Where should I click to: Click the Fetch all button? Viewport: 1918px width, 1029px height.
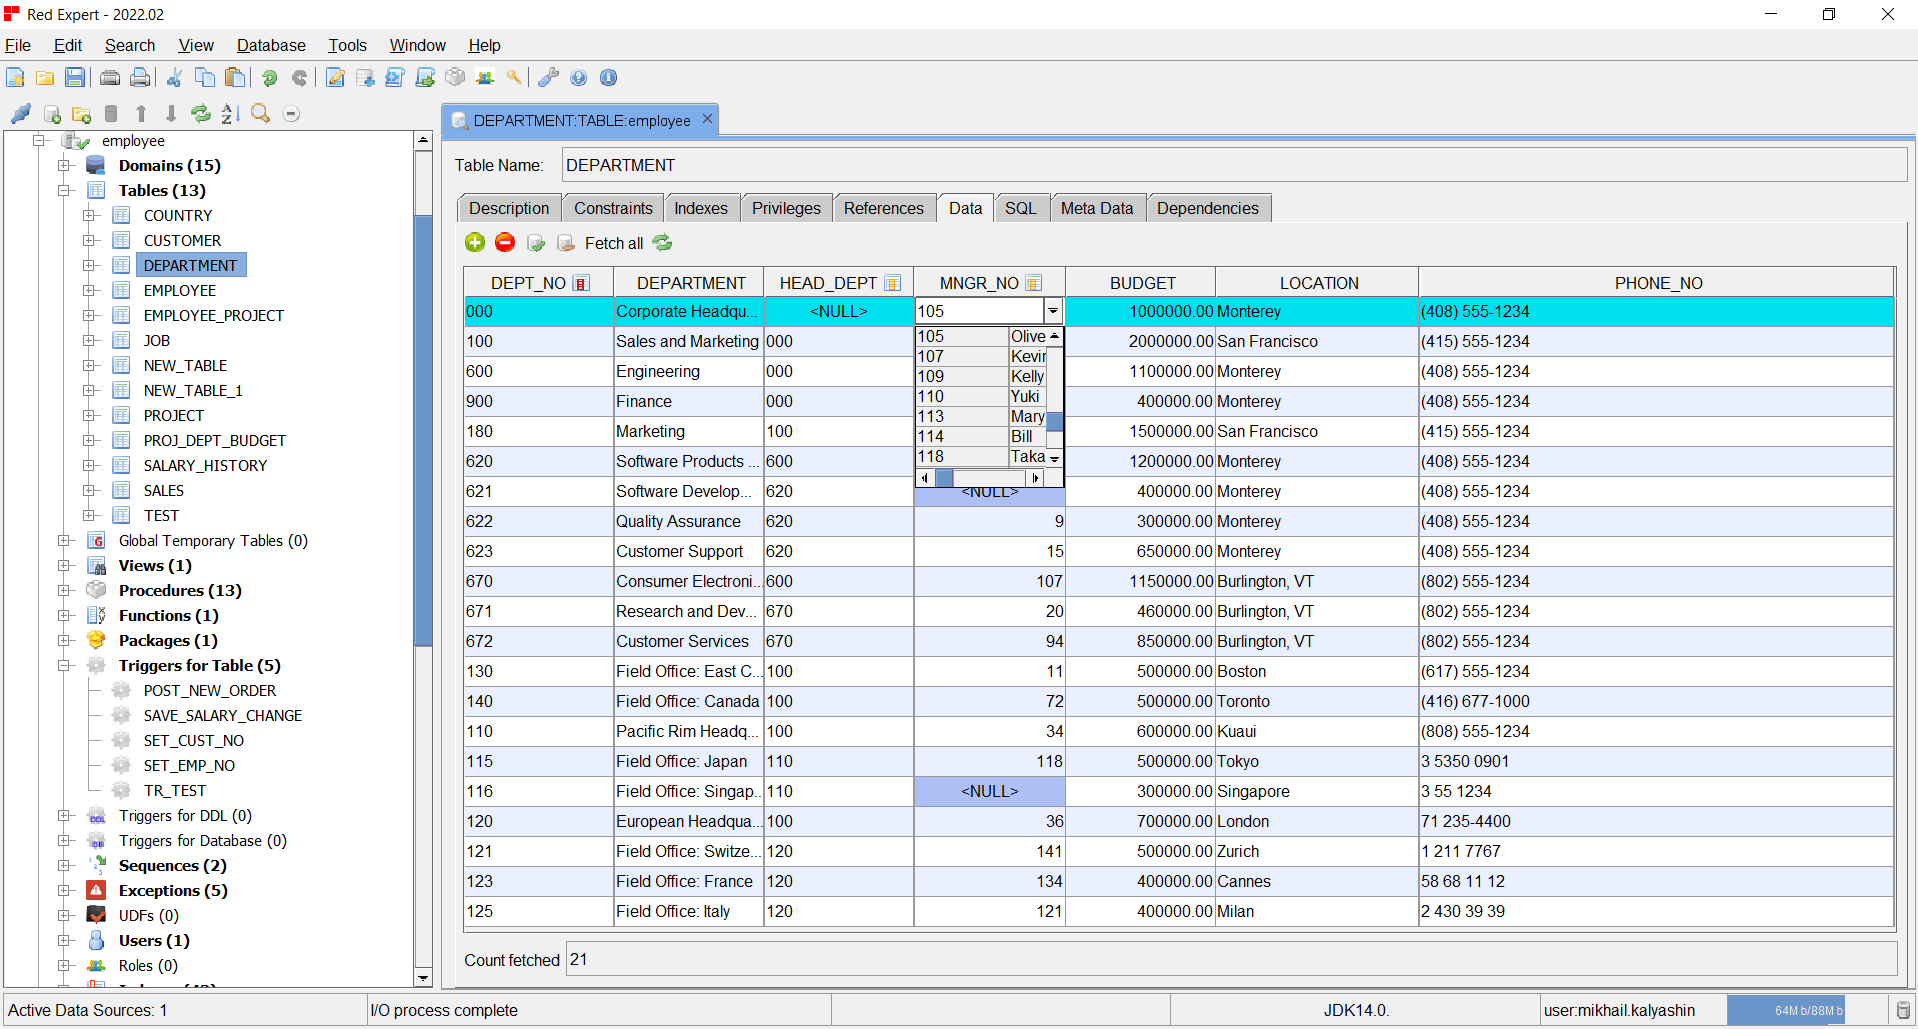click(x=613, y=243)
